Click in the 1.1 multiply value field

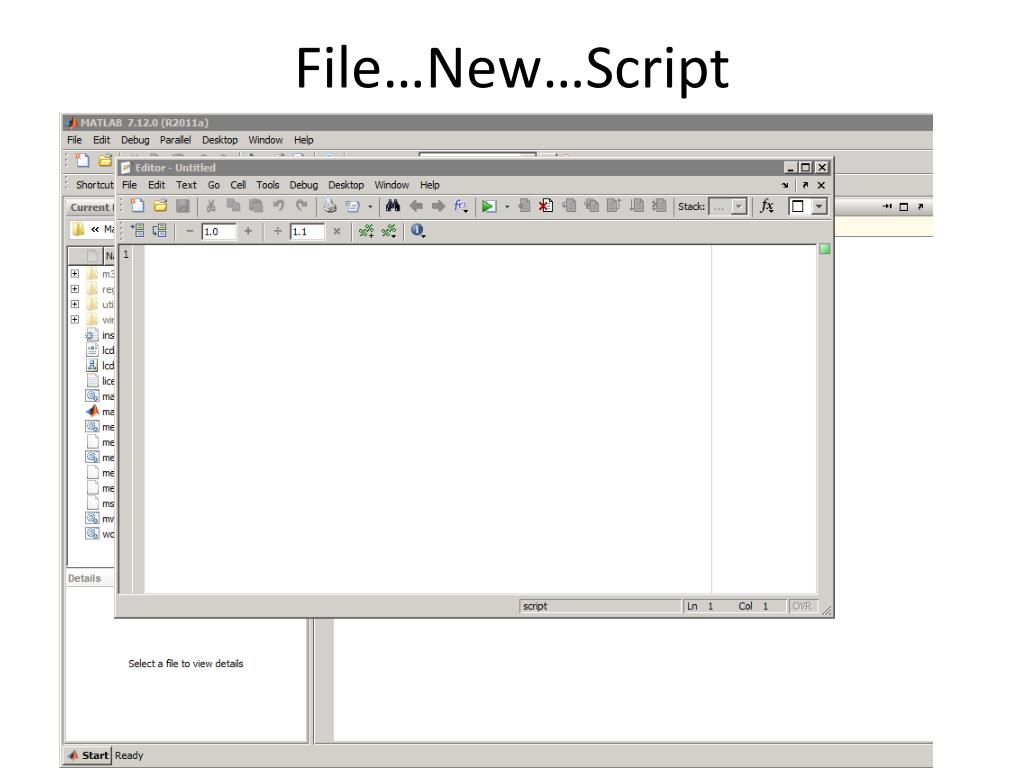pos(307,231)
